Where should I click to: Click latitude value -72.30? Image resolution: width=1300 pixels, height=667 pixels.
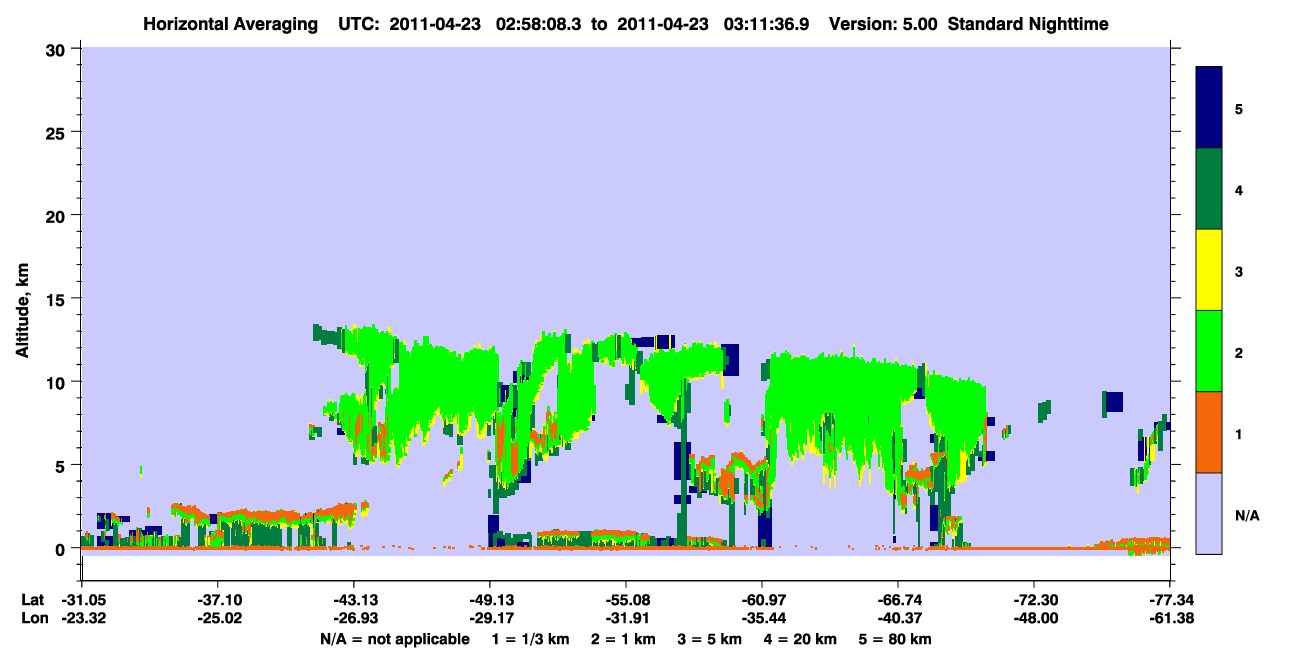click(1033, 599)
